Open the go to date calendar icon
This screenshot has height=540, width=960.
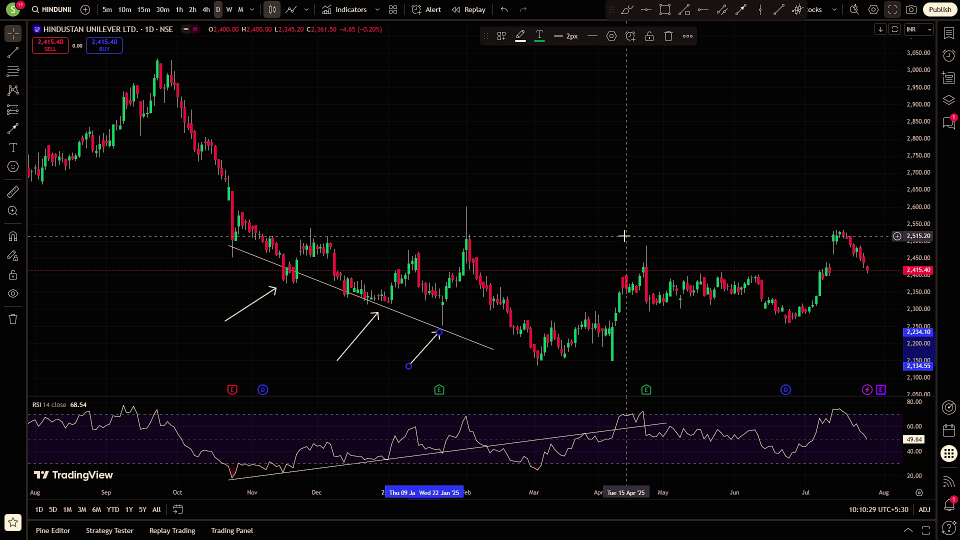coord(178,509)
